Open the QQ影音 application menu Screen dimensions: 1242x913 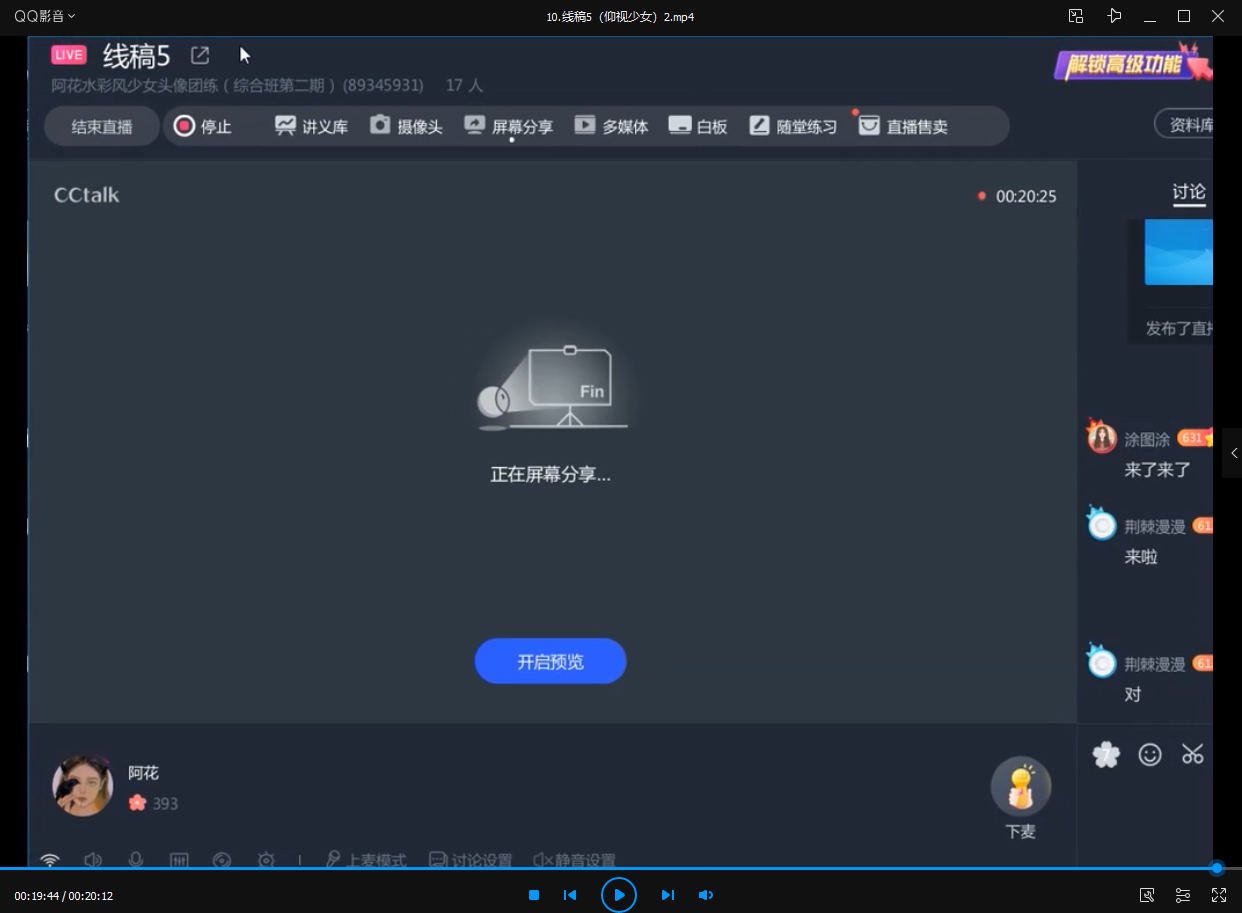[40, 15]
